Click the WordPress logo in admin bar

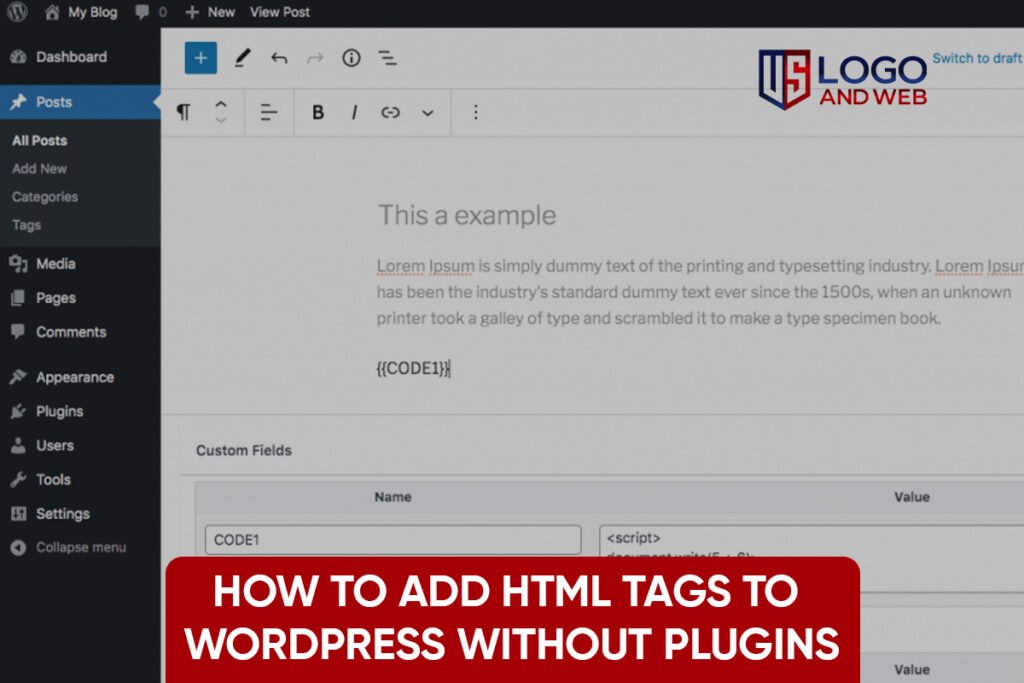click(17, 12)
